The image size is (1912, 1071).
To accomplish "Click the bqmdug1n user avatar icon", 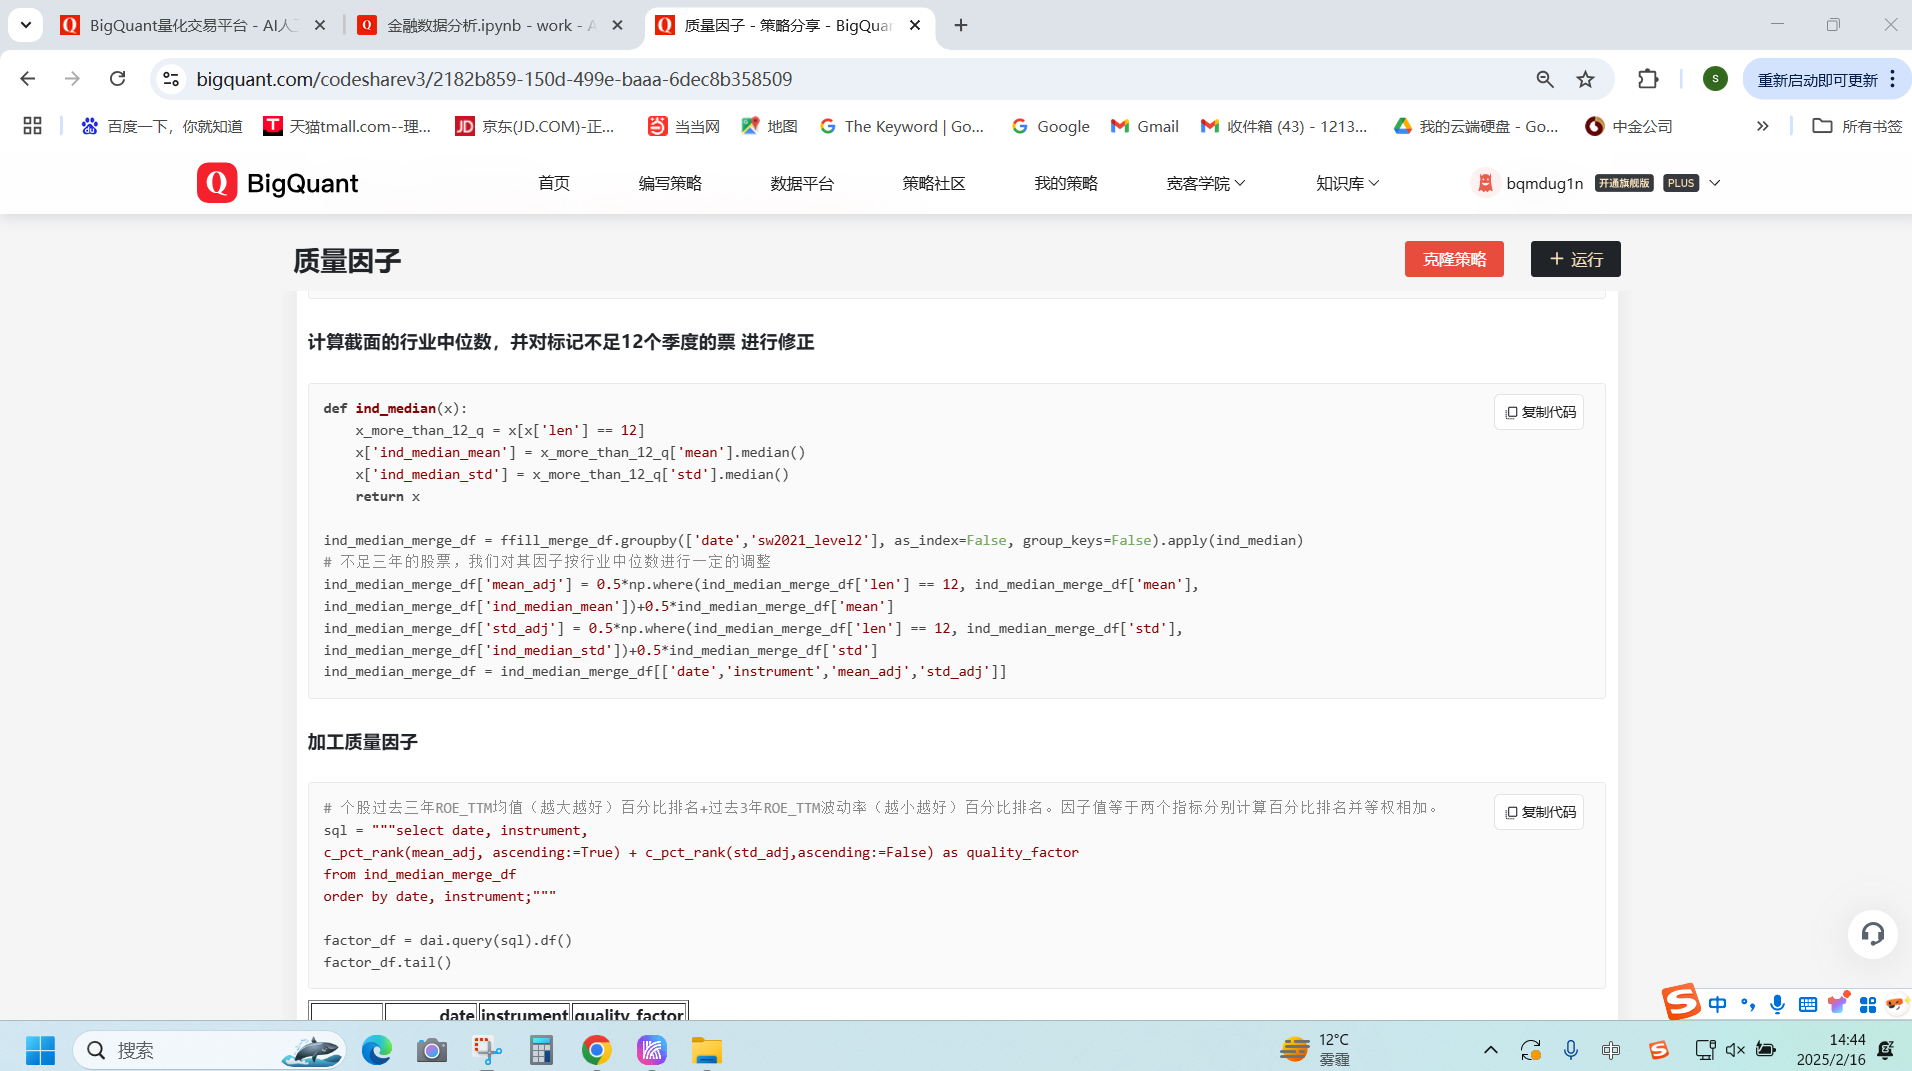I will pos(1485,183).
